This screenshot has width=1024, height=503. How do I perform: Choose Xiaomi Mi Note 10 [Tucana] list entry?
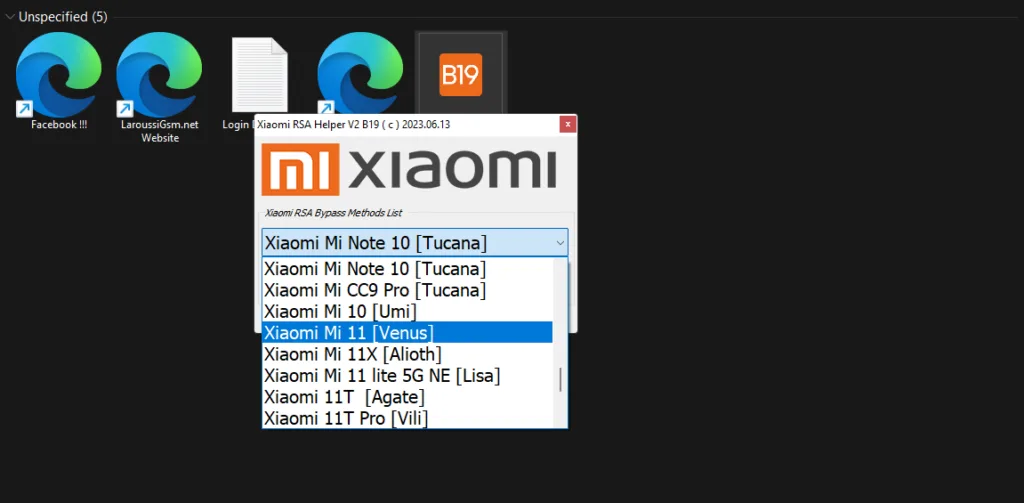point(408,268)
